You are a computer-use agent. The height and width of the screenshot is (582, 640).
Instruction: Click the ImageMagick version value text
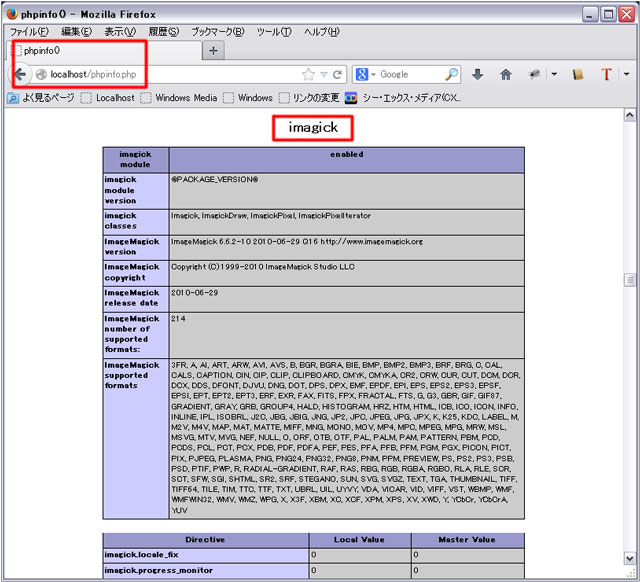pos(297,242)
